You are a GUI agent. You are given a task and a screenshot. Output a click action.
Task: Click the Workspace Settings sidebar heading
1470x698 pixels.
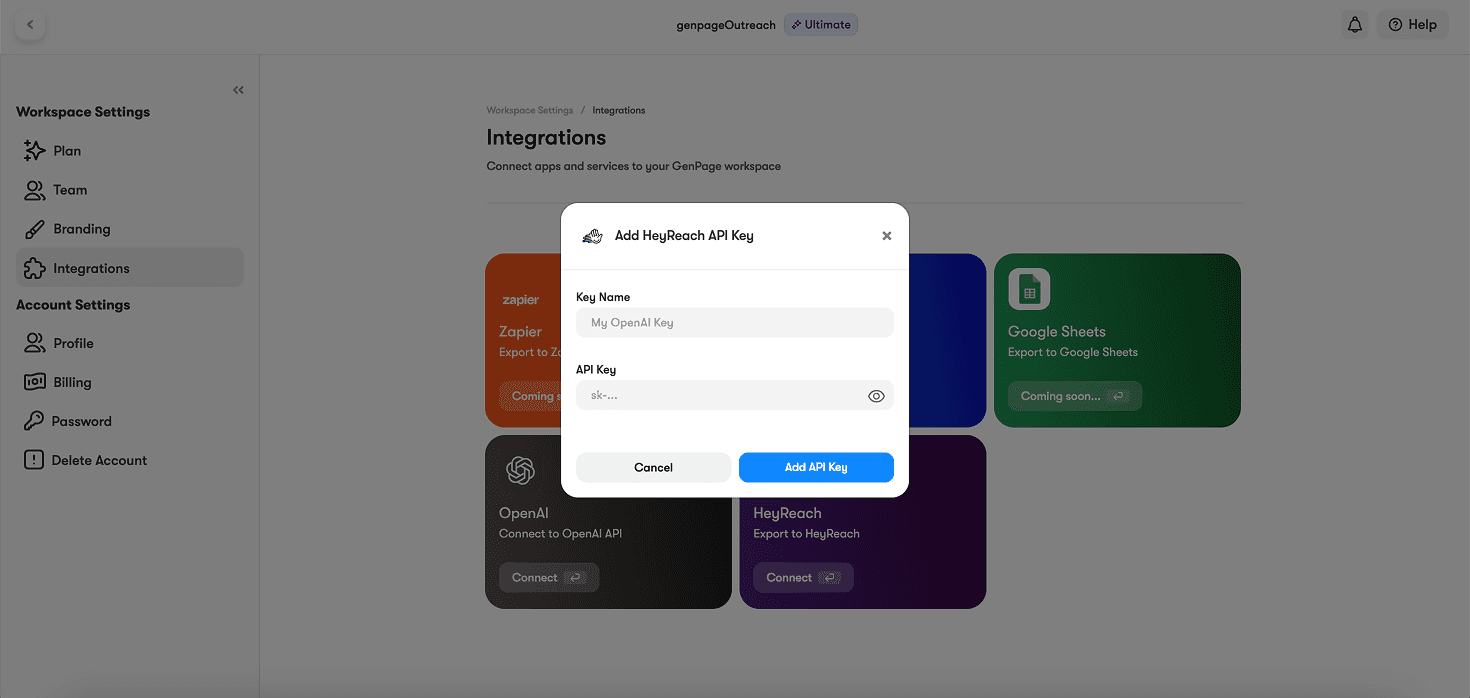[83, 112]
